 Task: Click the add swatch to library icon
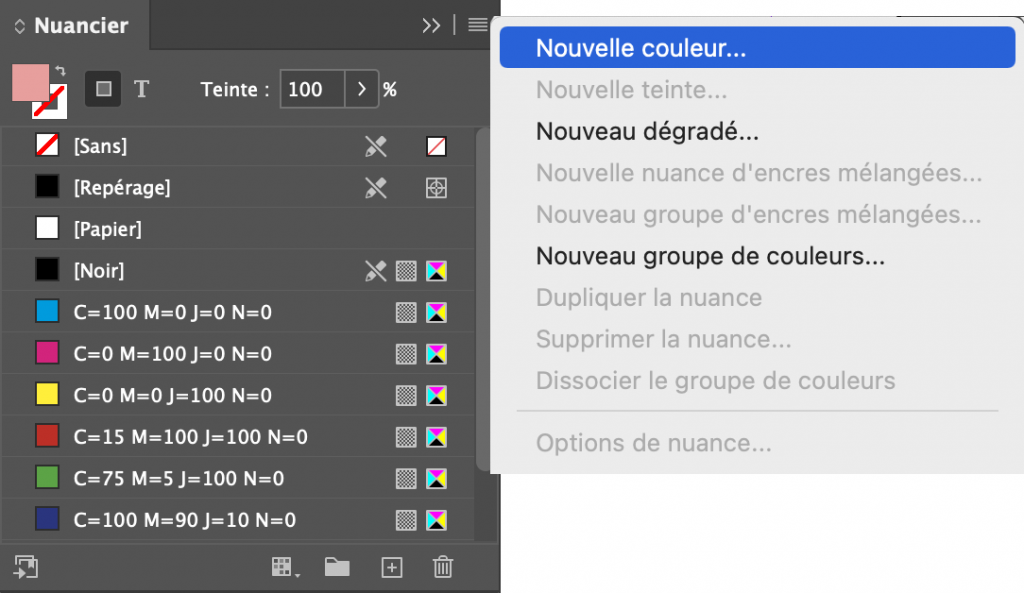pos(24,567)
